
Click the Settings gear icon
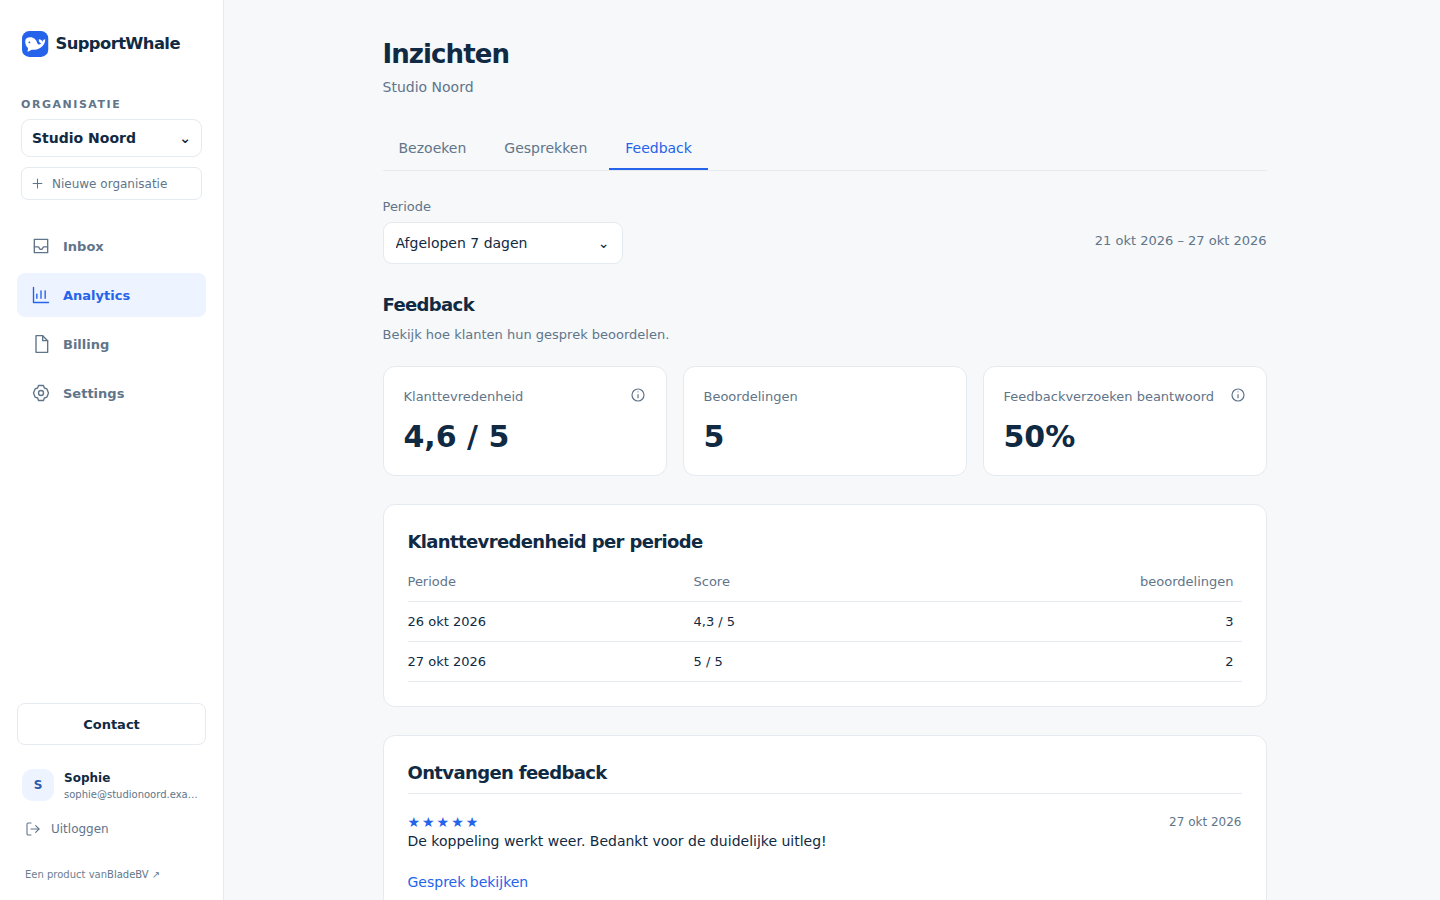(41, 393)
